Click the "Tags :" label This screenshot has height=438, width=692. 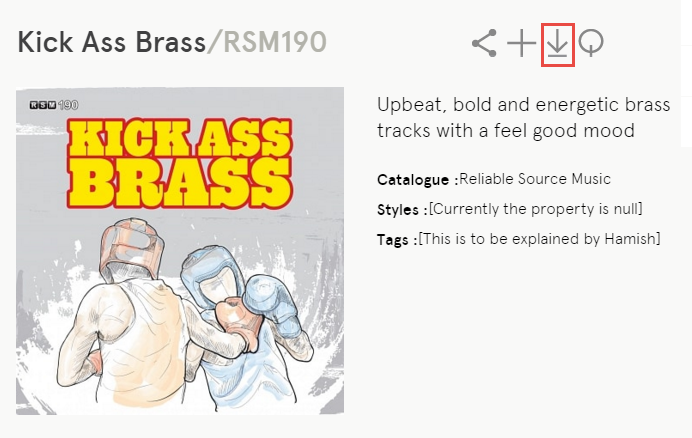[397, 238]
